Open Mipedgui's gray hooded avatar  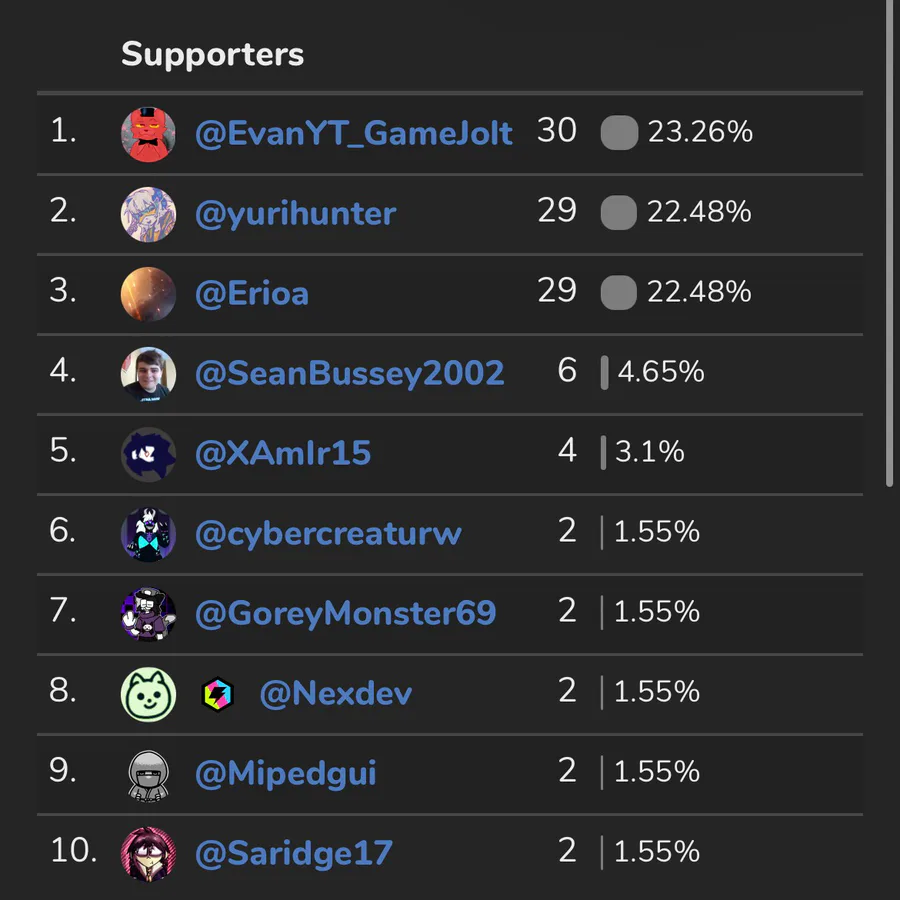pos(148,773)
